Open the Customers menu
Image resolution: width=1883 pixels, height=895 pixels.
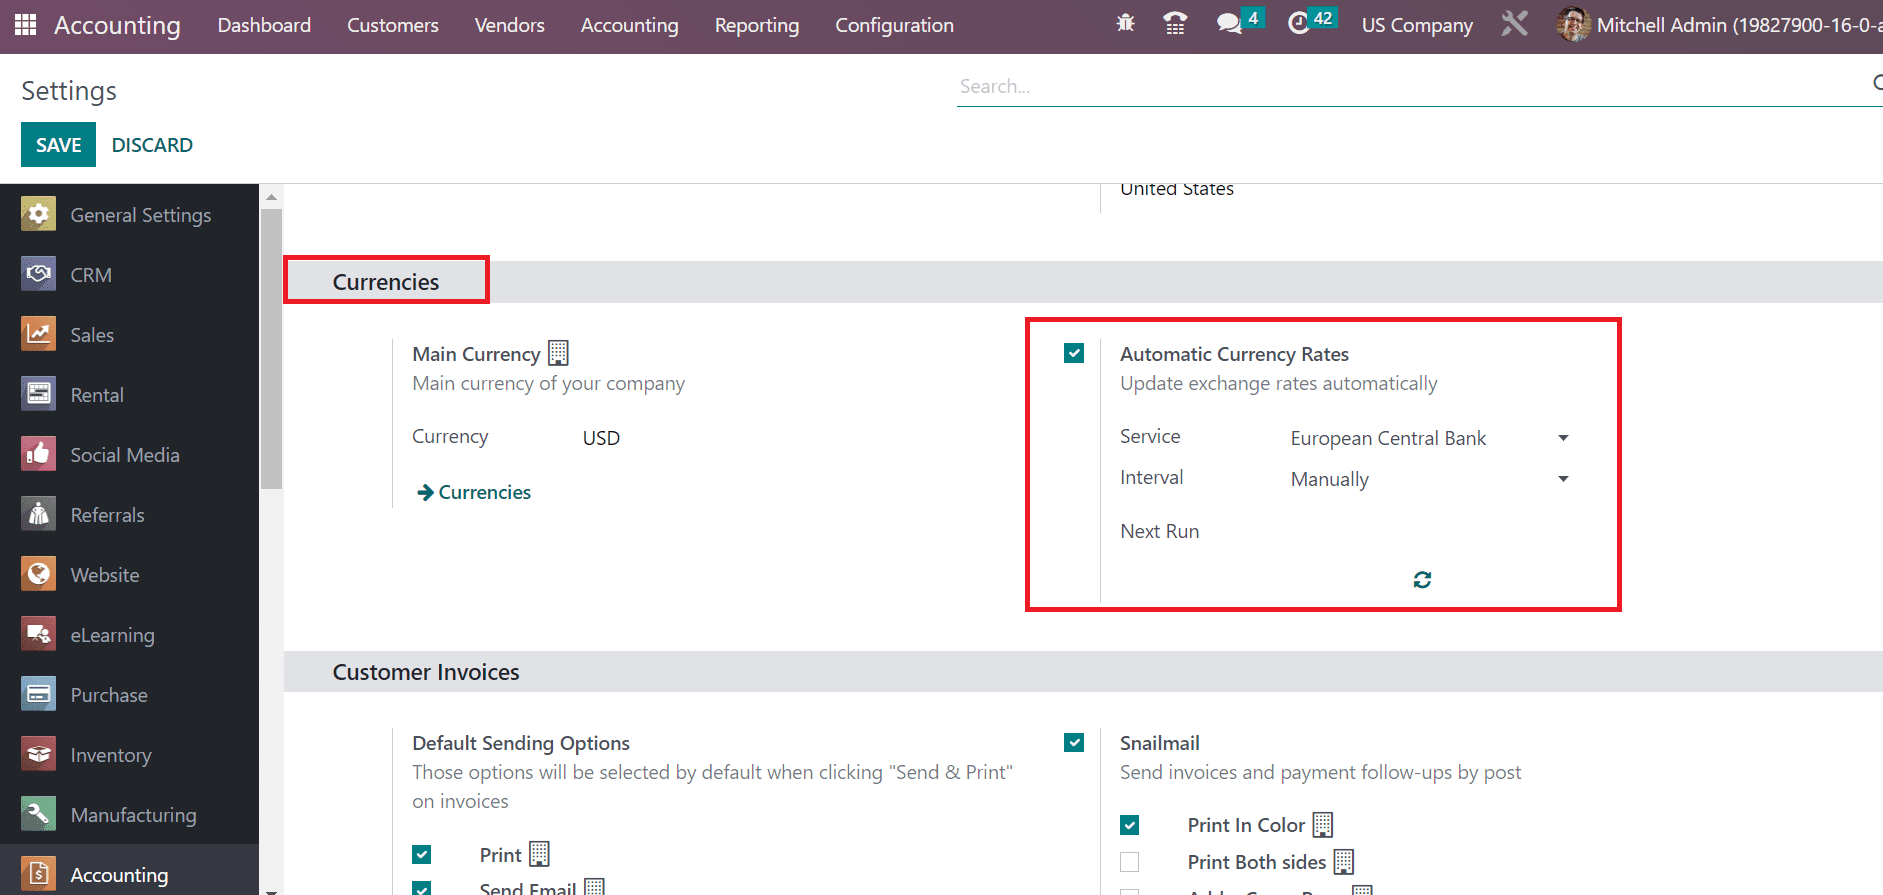point(392,25)
